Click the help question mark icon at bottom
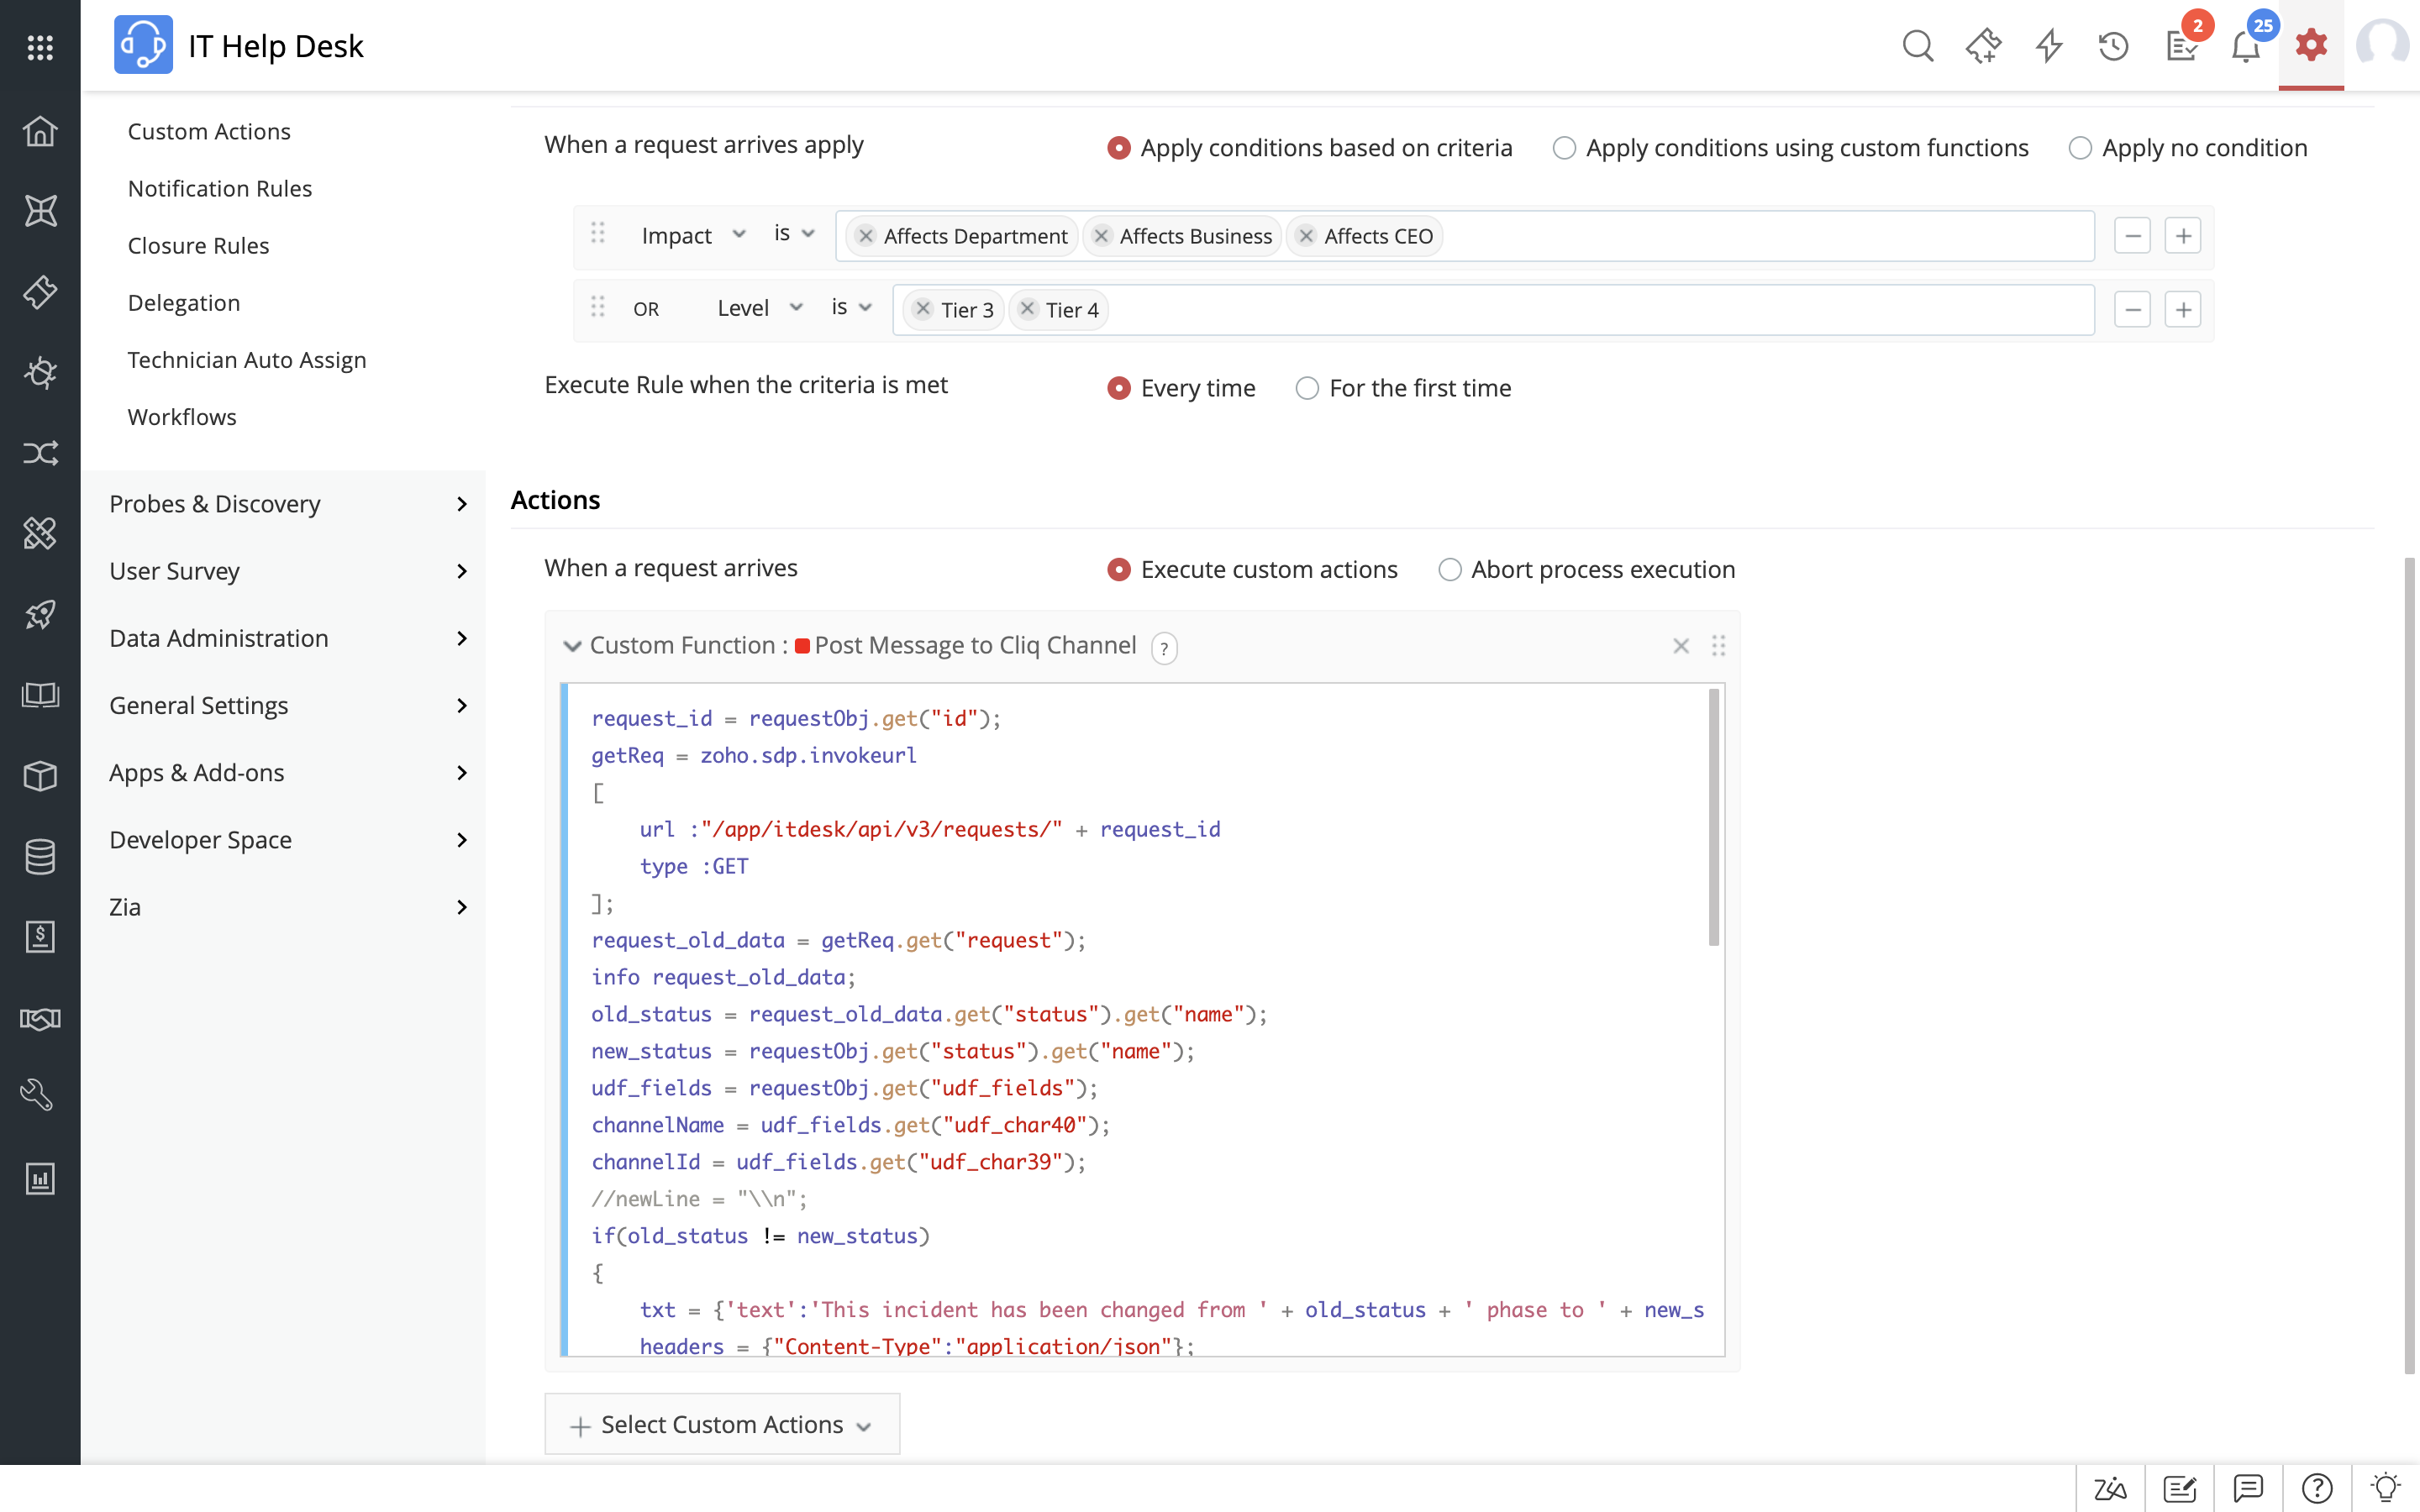The image size is (2420, 1512). [2316, 1489]
